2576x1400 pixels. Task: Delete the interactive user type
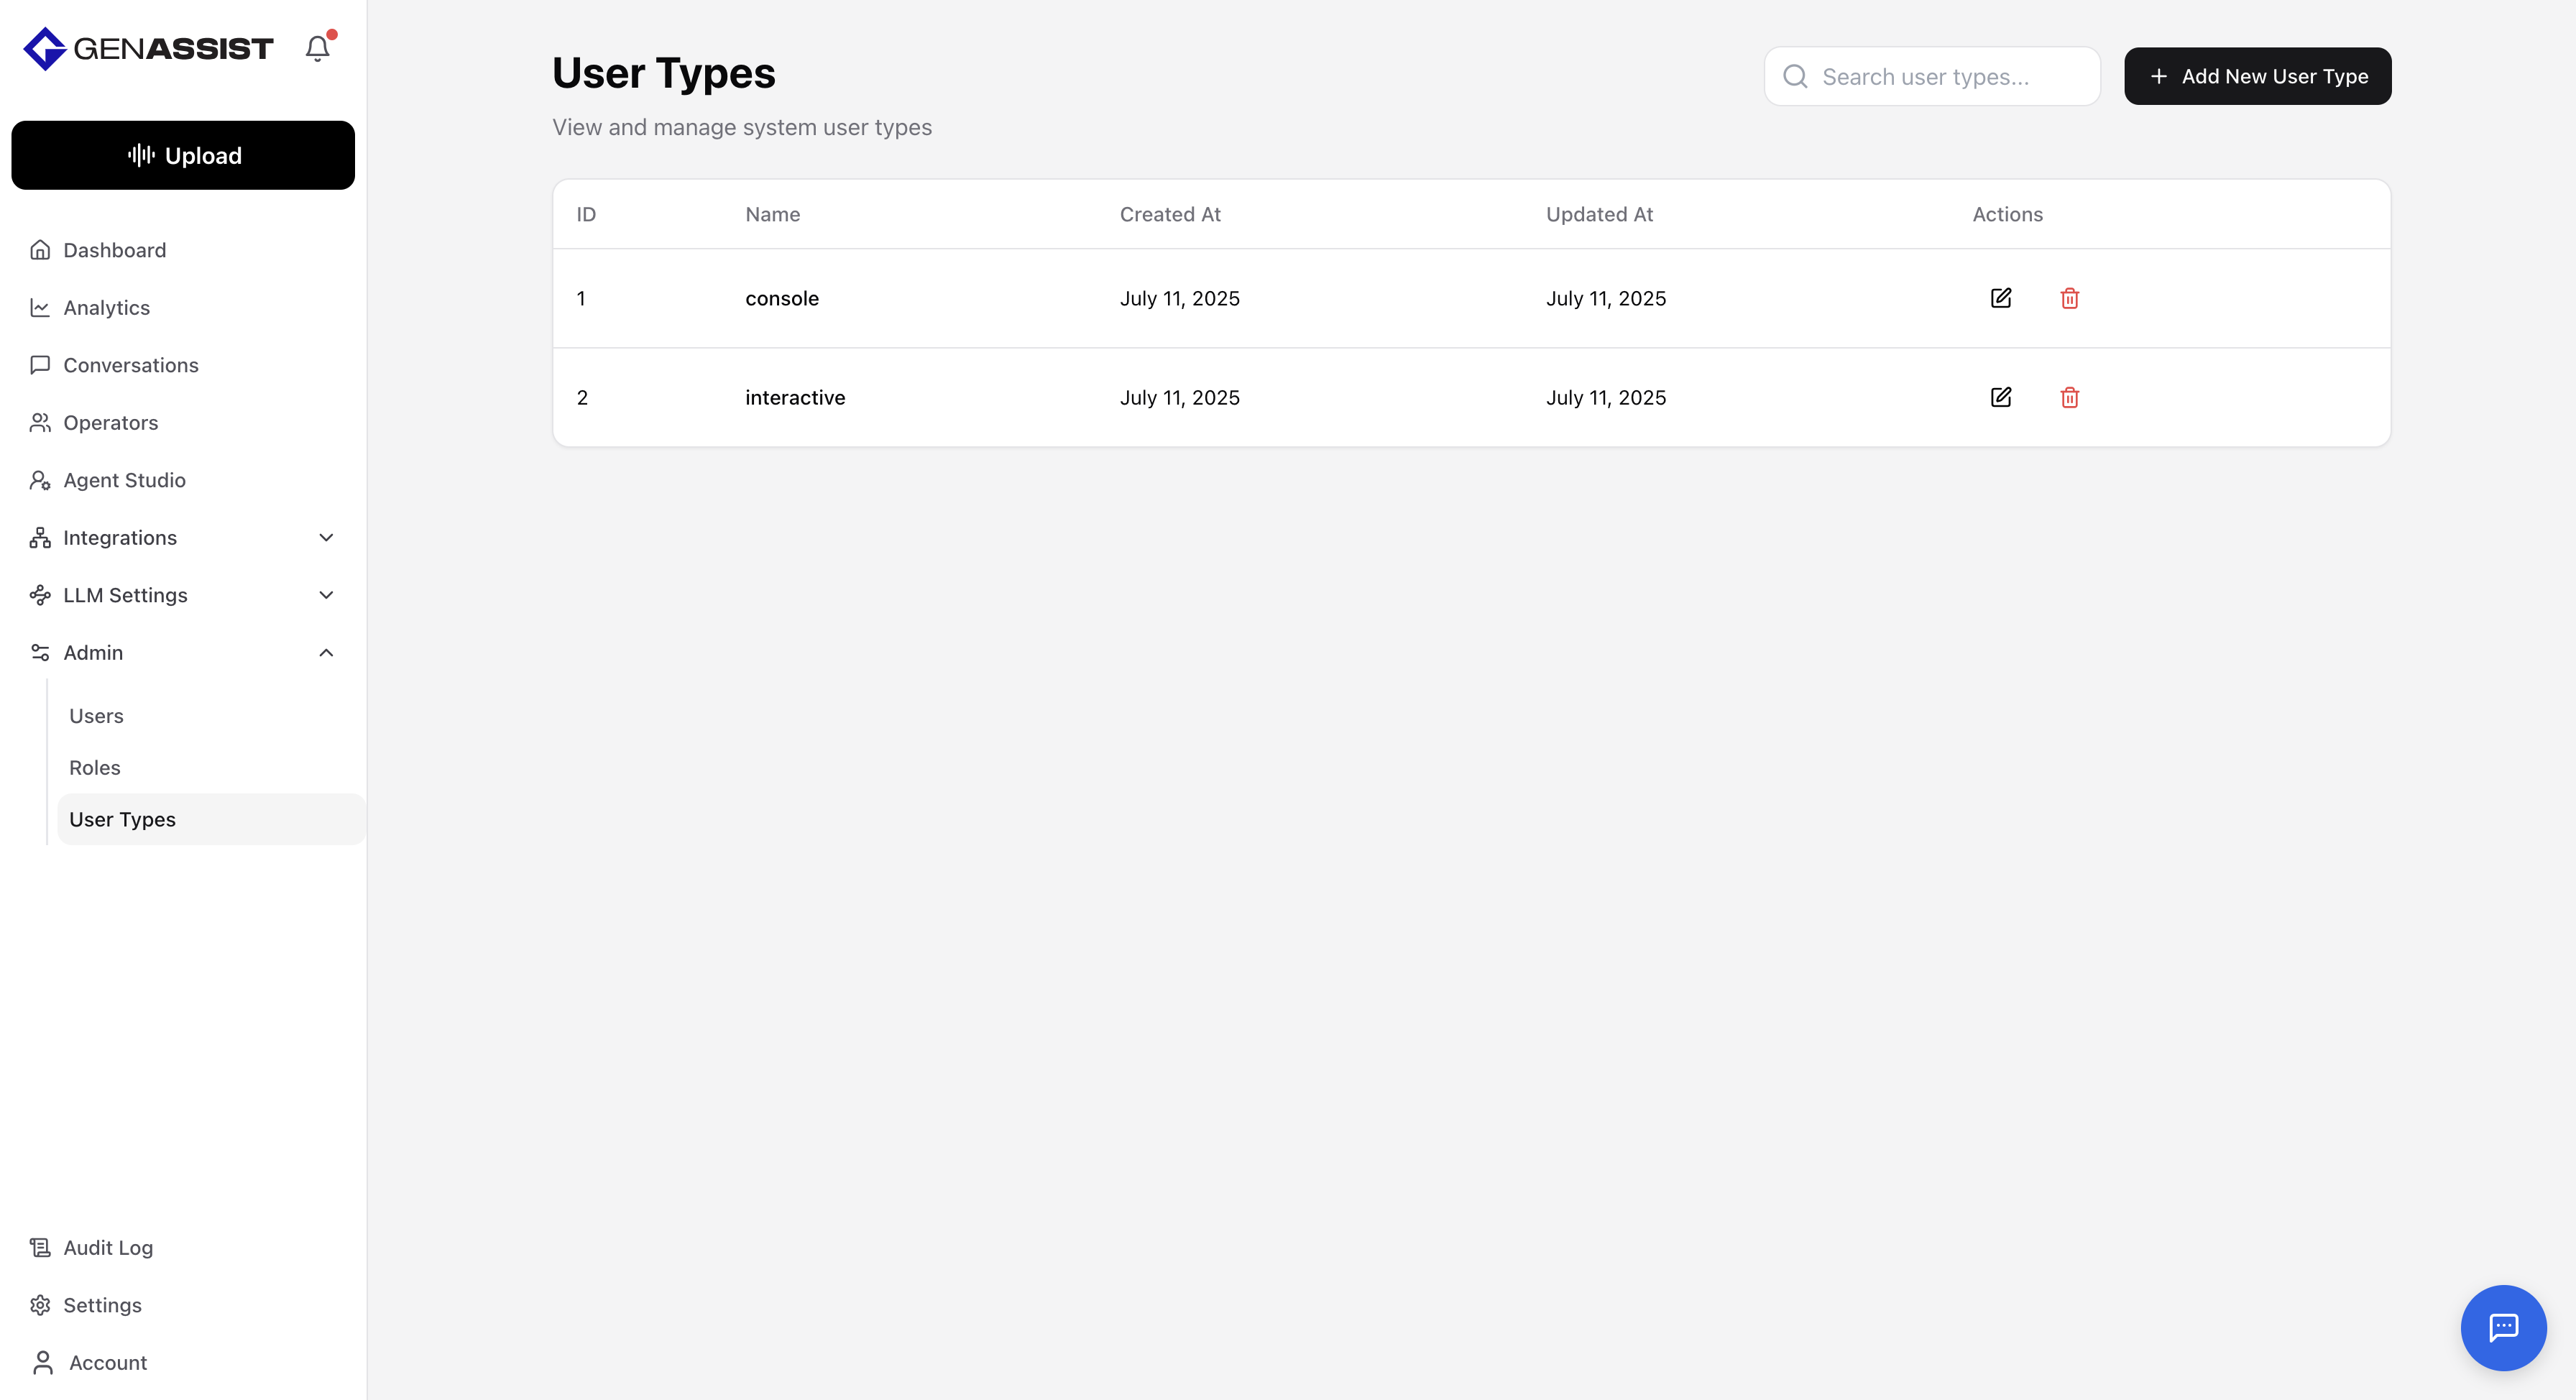point(2069,397)
